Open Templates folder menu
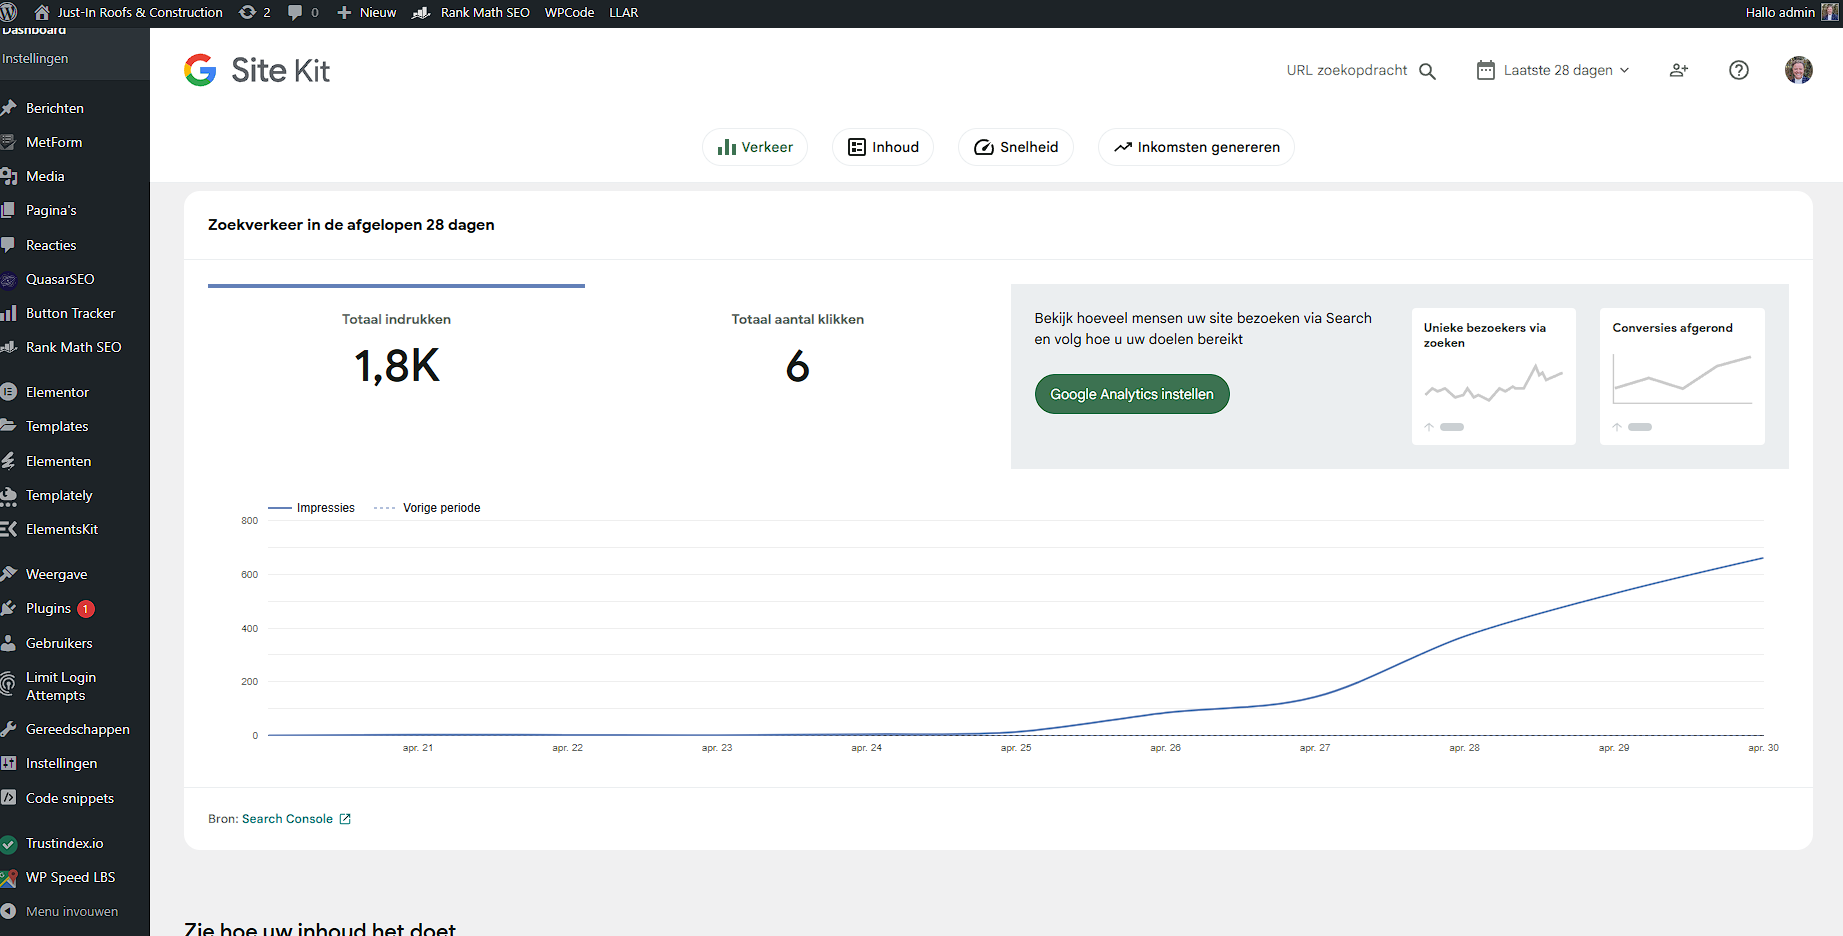Viewport: 1843px width, 936px height. [x=57, y=426]
